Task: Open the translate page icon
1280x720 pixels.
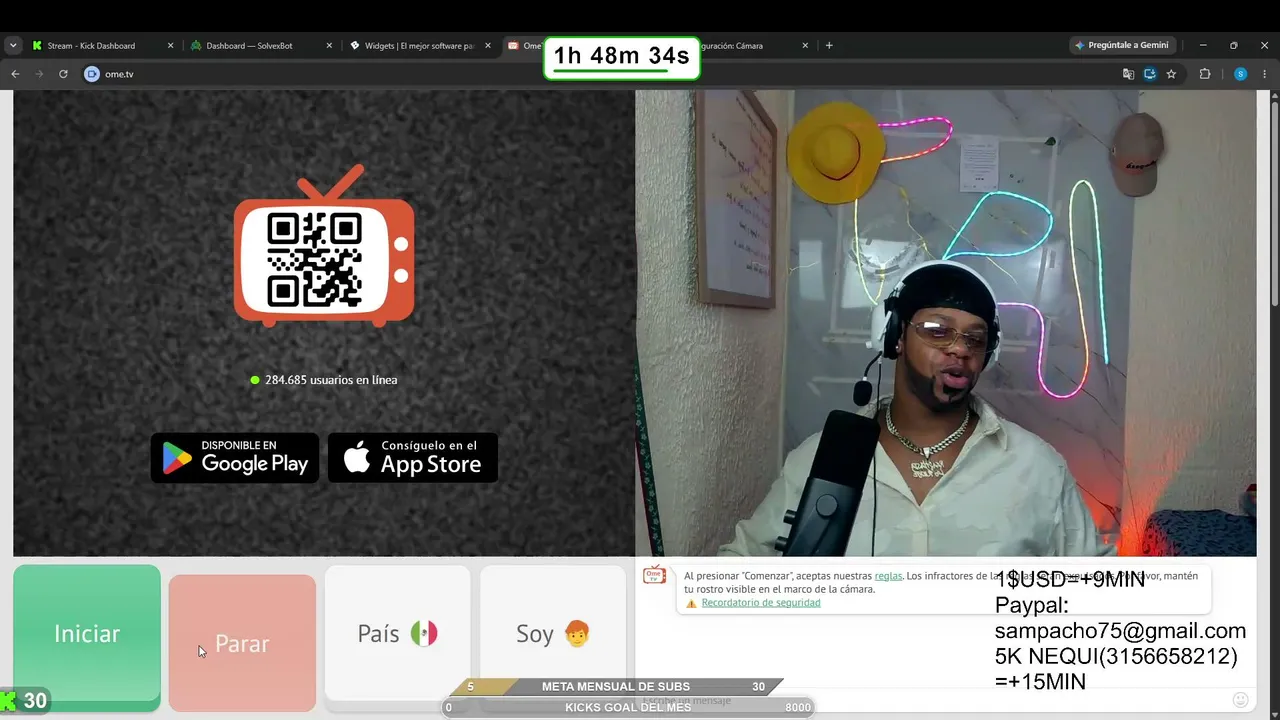Action: [1128, 74]
